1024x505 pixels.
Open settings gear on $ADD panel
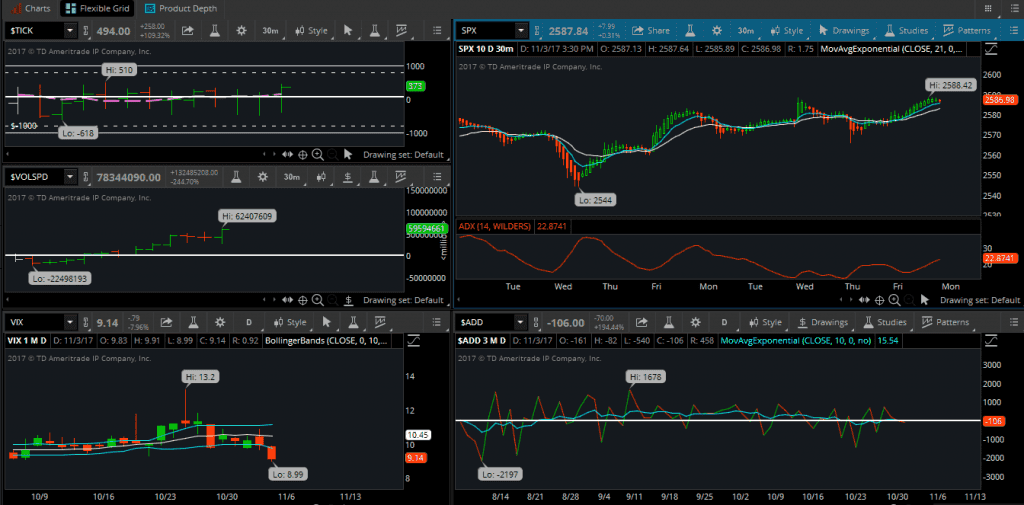point(696,322)
